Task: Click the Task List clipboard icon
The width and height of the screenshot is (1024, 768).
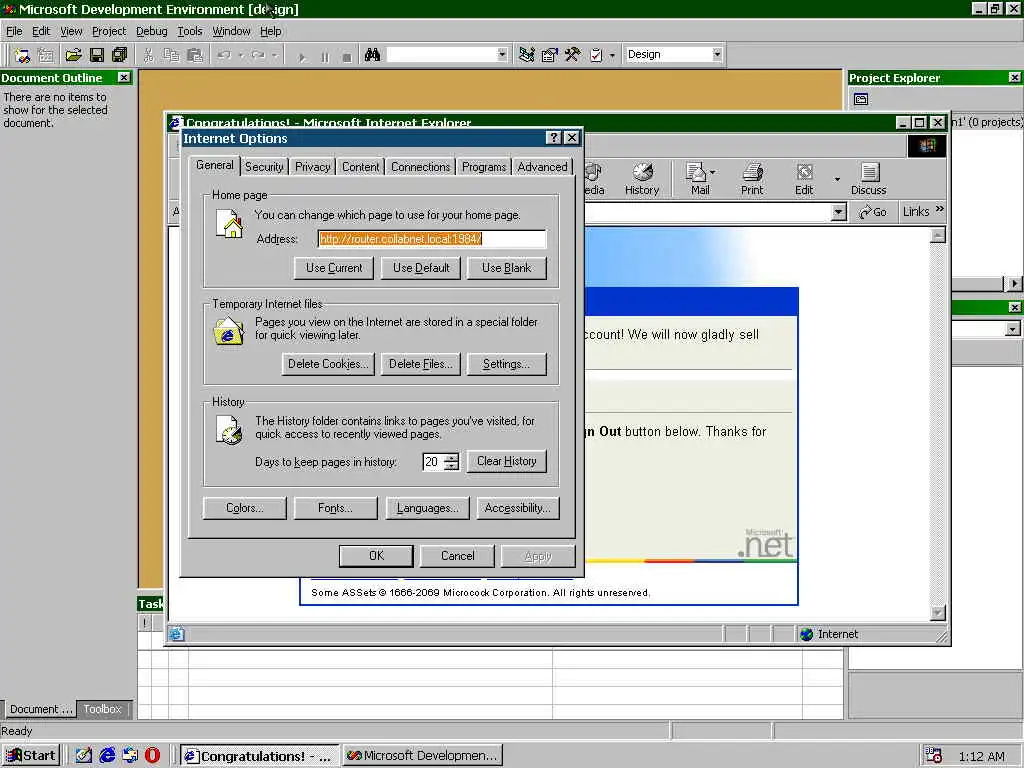Action: tap(596, 55)
